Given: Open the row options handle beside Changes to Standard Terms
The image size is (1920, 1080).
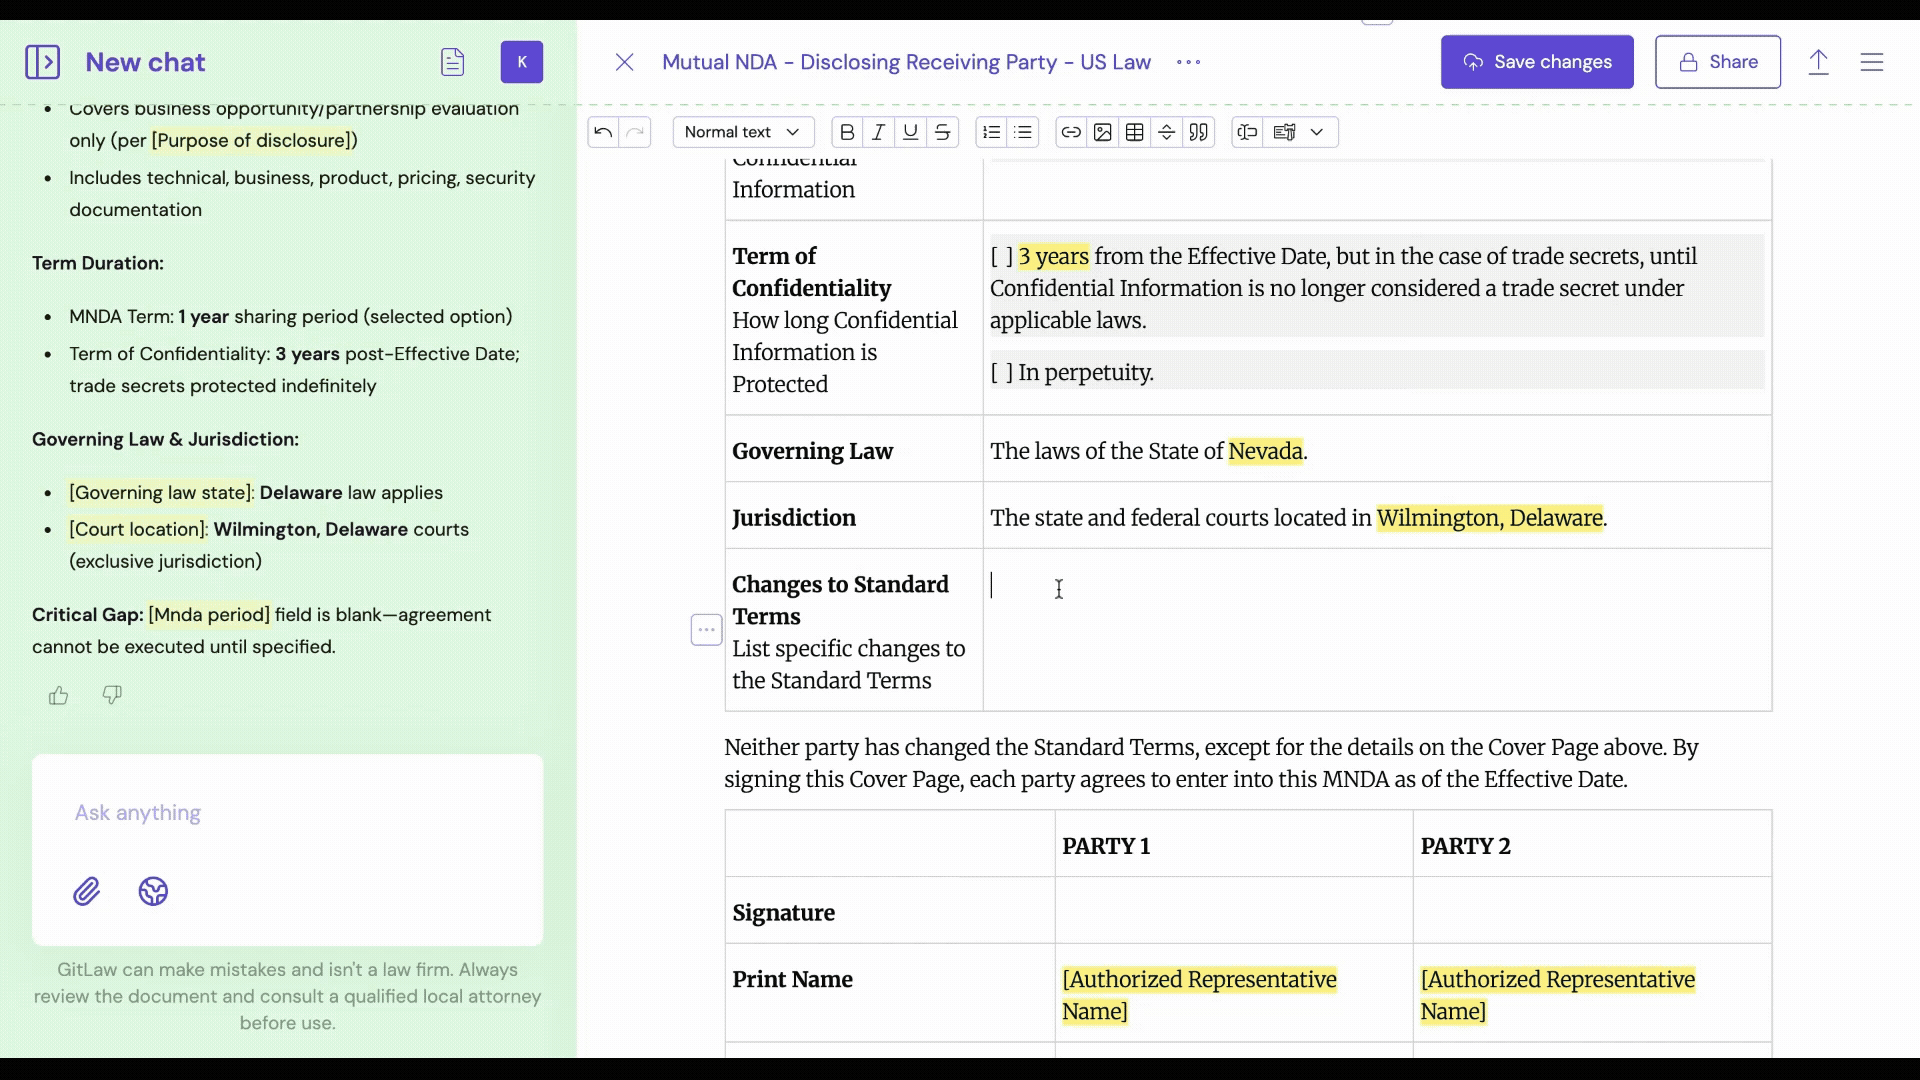Looking at the screenshot, I should click(706, 630).
